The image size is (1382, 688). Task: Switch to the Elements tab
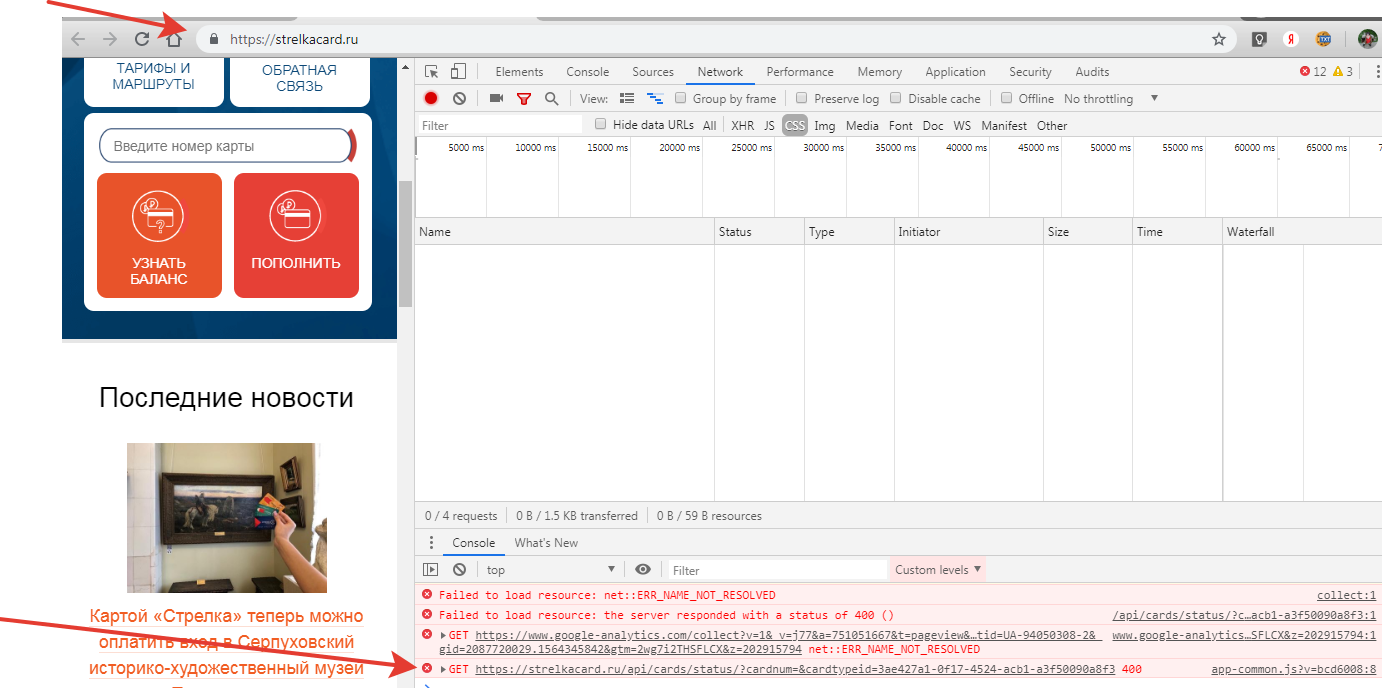click(x=519, y=71)
